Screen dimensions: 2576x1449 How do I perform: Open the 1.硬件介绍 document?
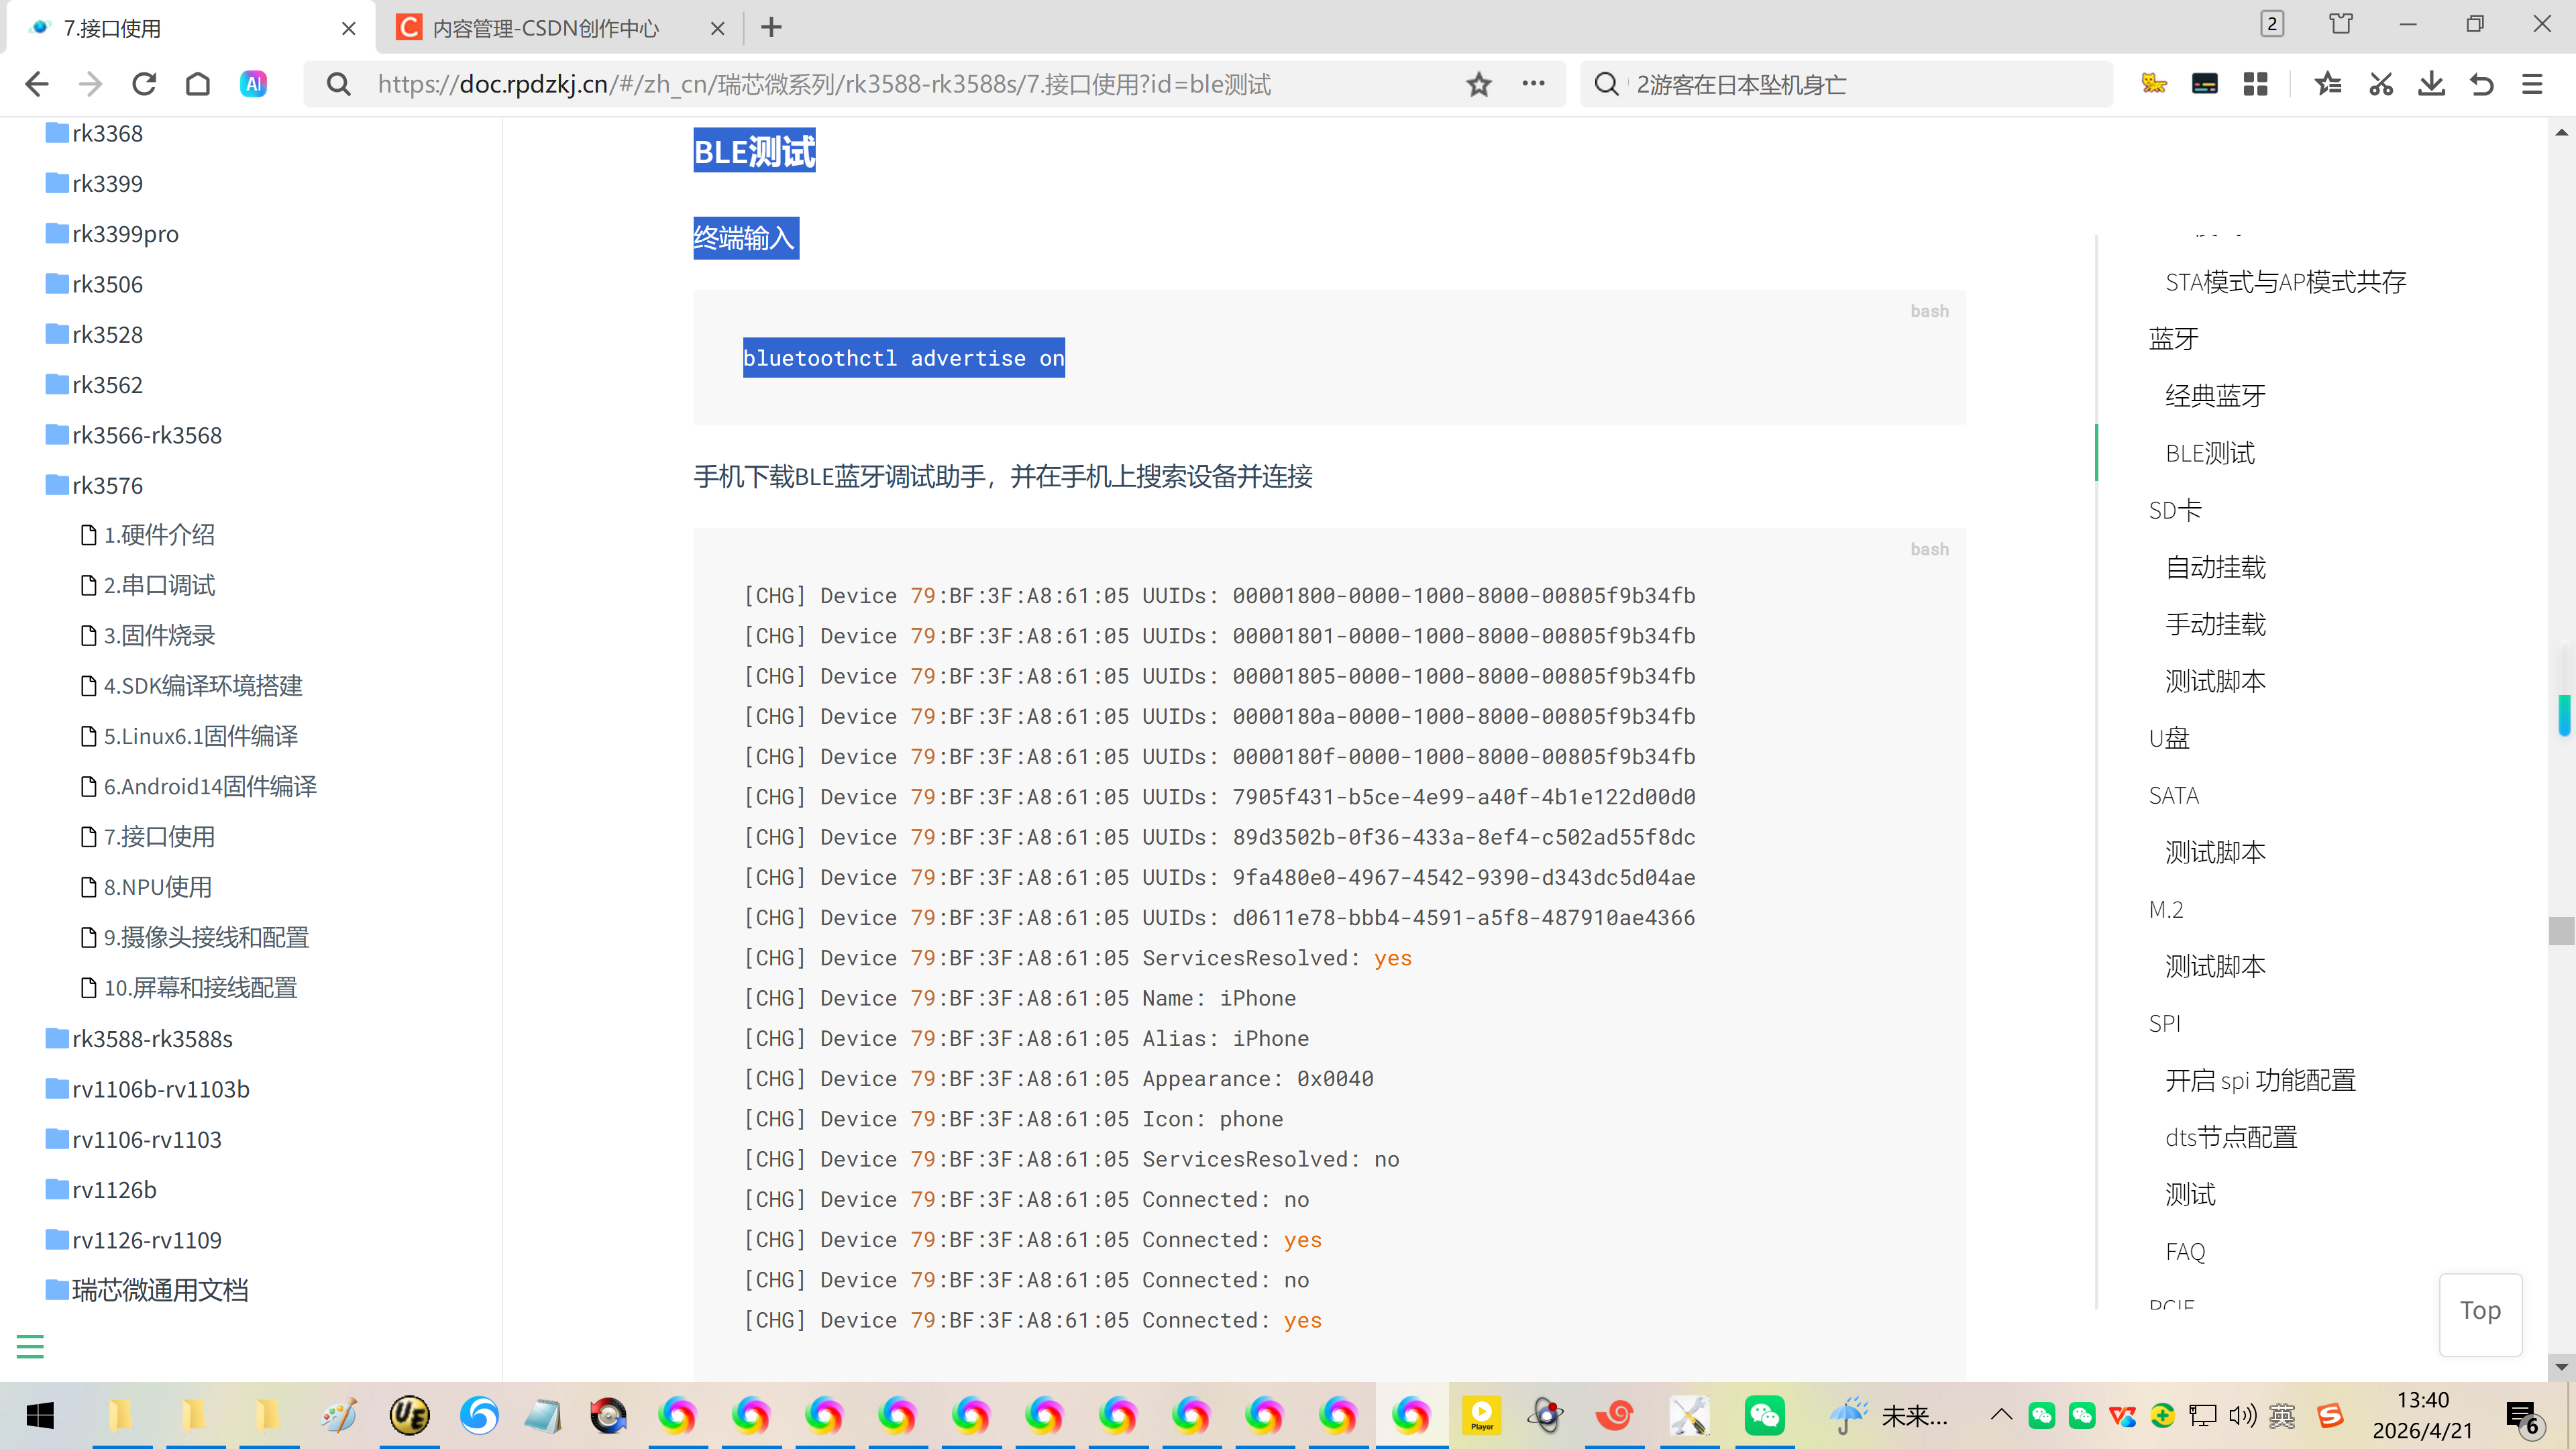click(x=148, y=535)
